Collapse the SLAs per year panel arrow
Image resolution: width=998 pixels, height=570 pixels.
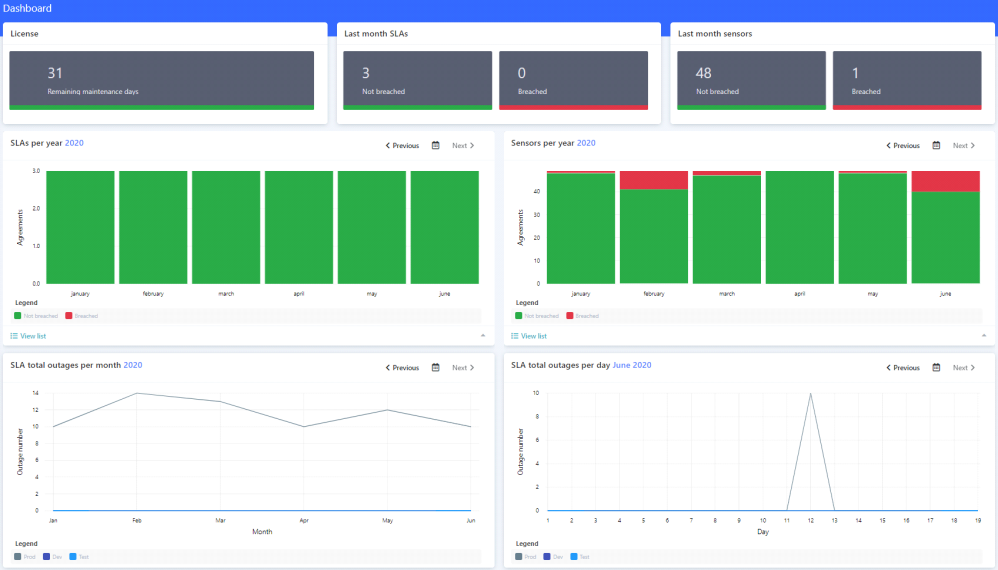tap(483, 335)
